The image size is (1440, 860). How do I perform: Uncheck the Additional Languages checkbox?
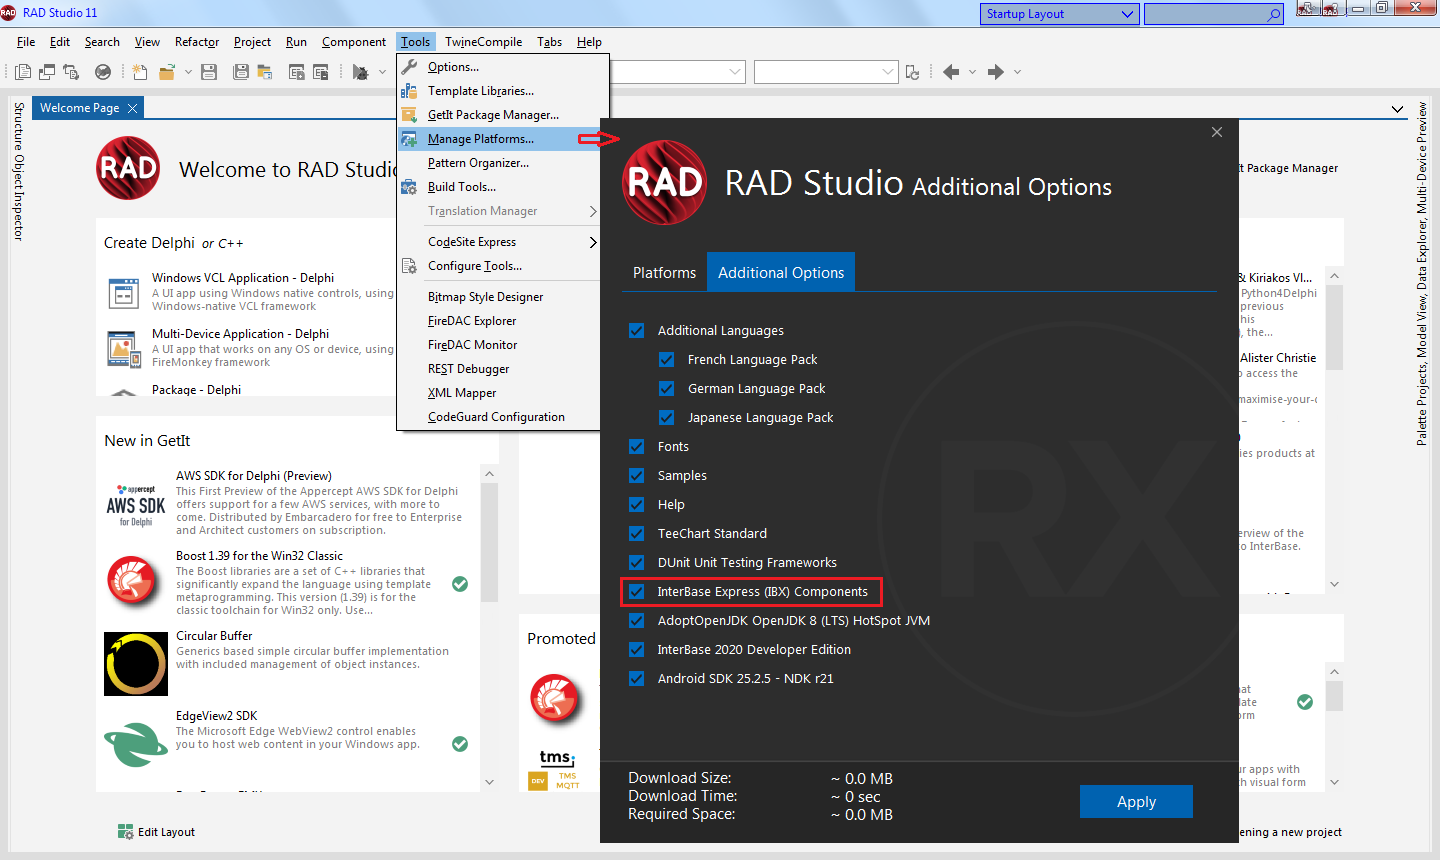click(636, 330)
